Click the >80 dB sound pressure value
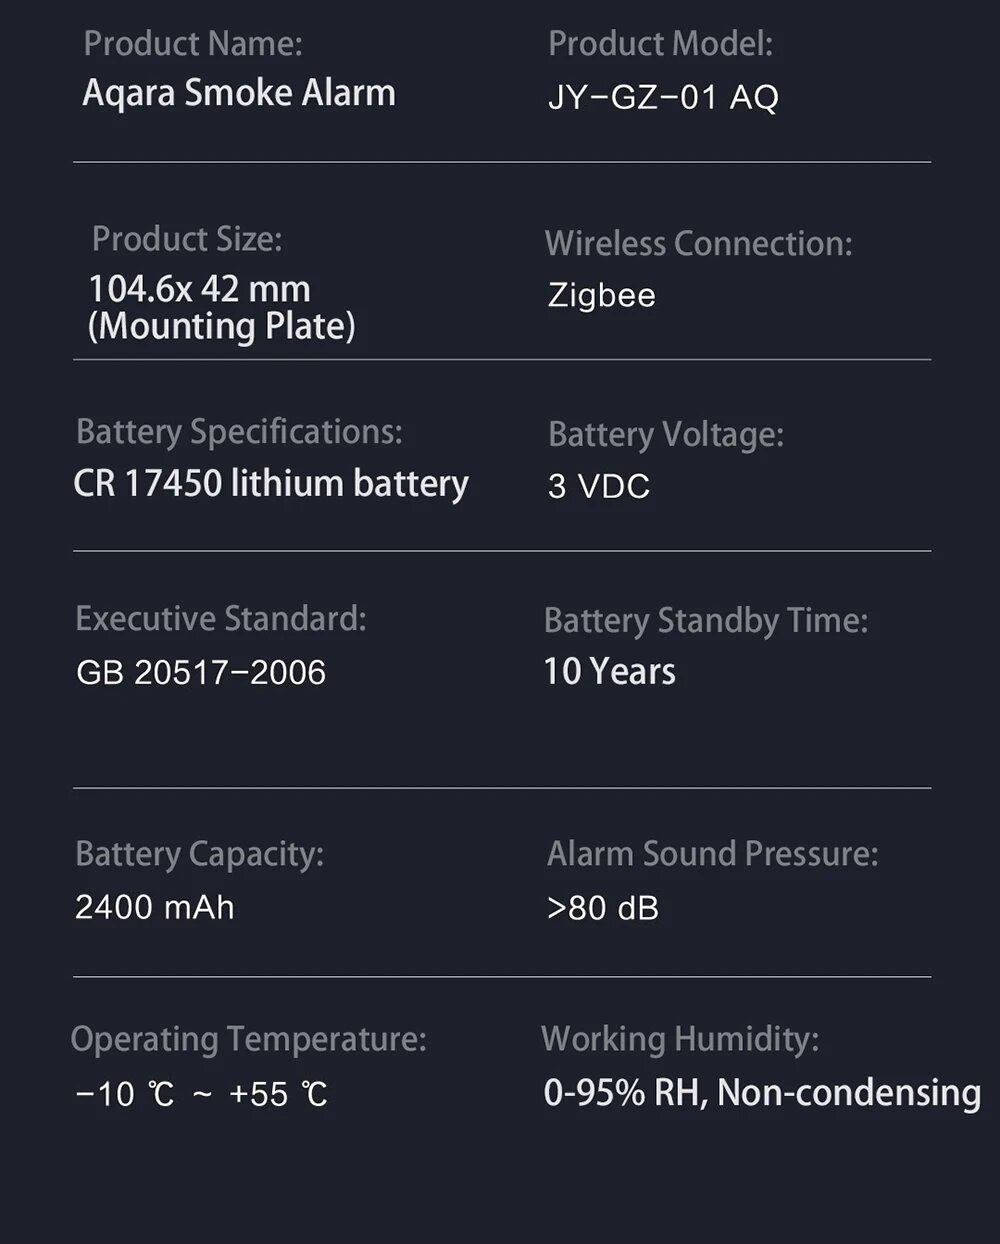Viewport: 1000px width, 1244px height. (x=603, y=908)
